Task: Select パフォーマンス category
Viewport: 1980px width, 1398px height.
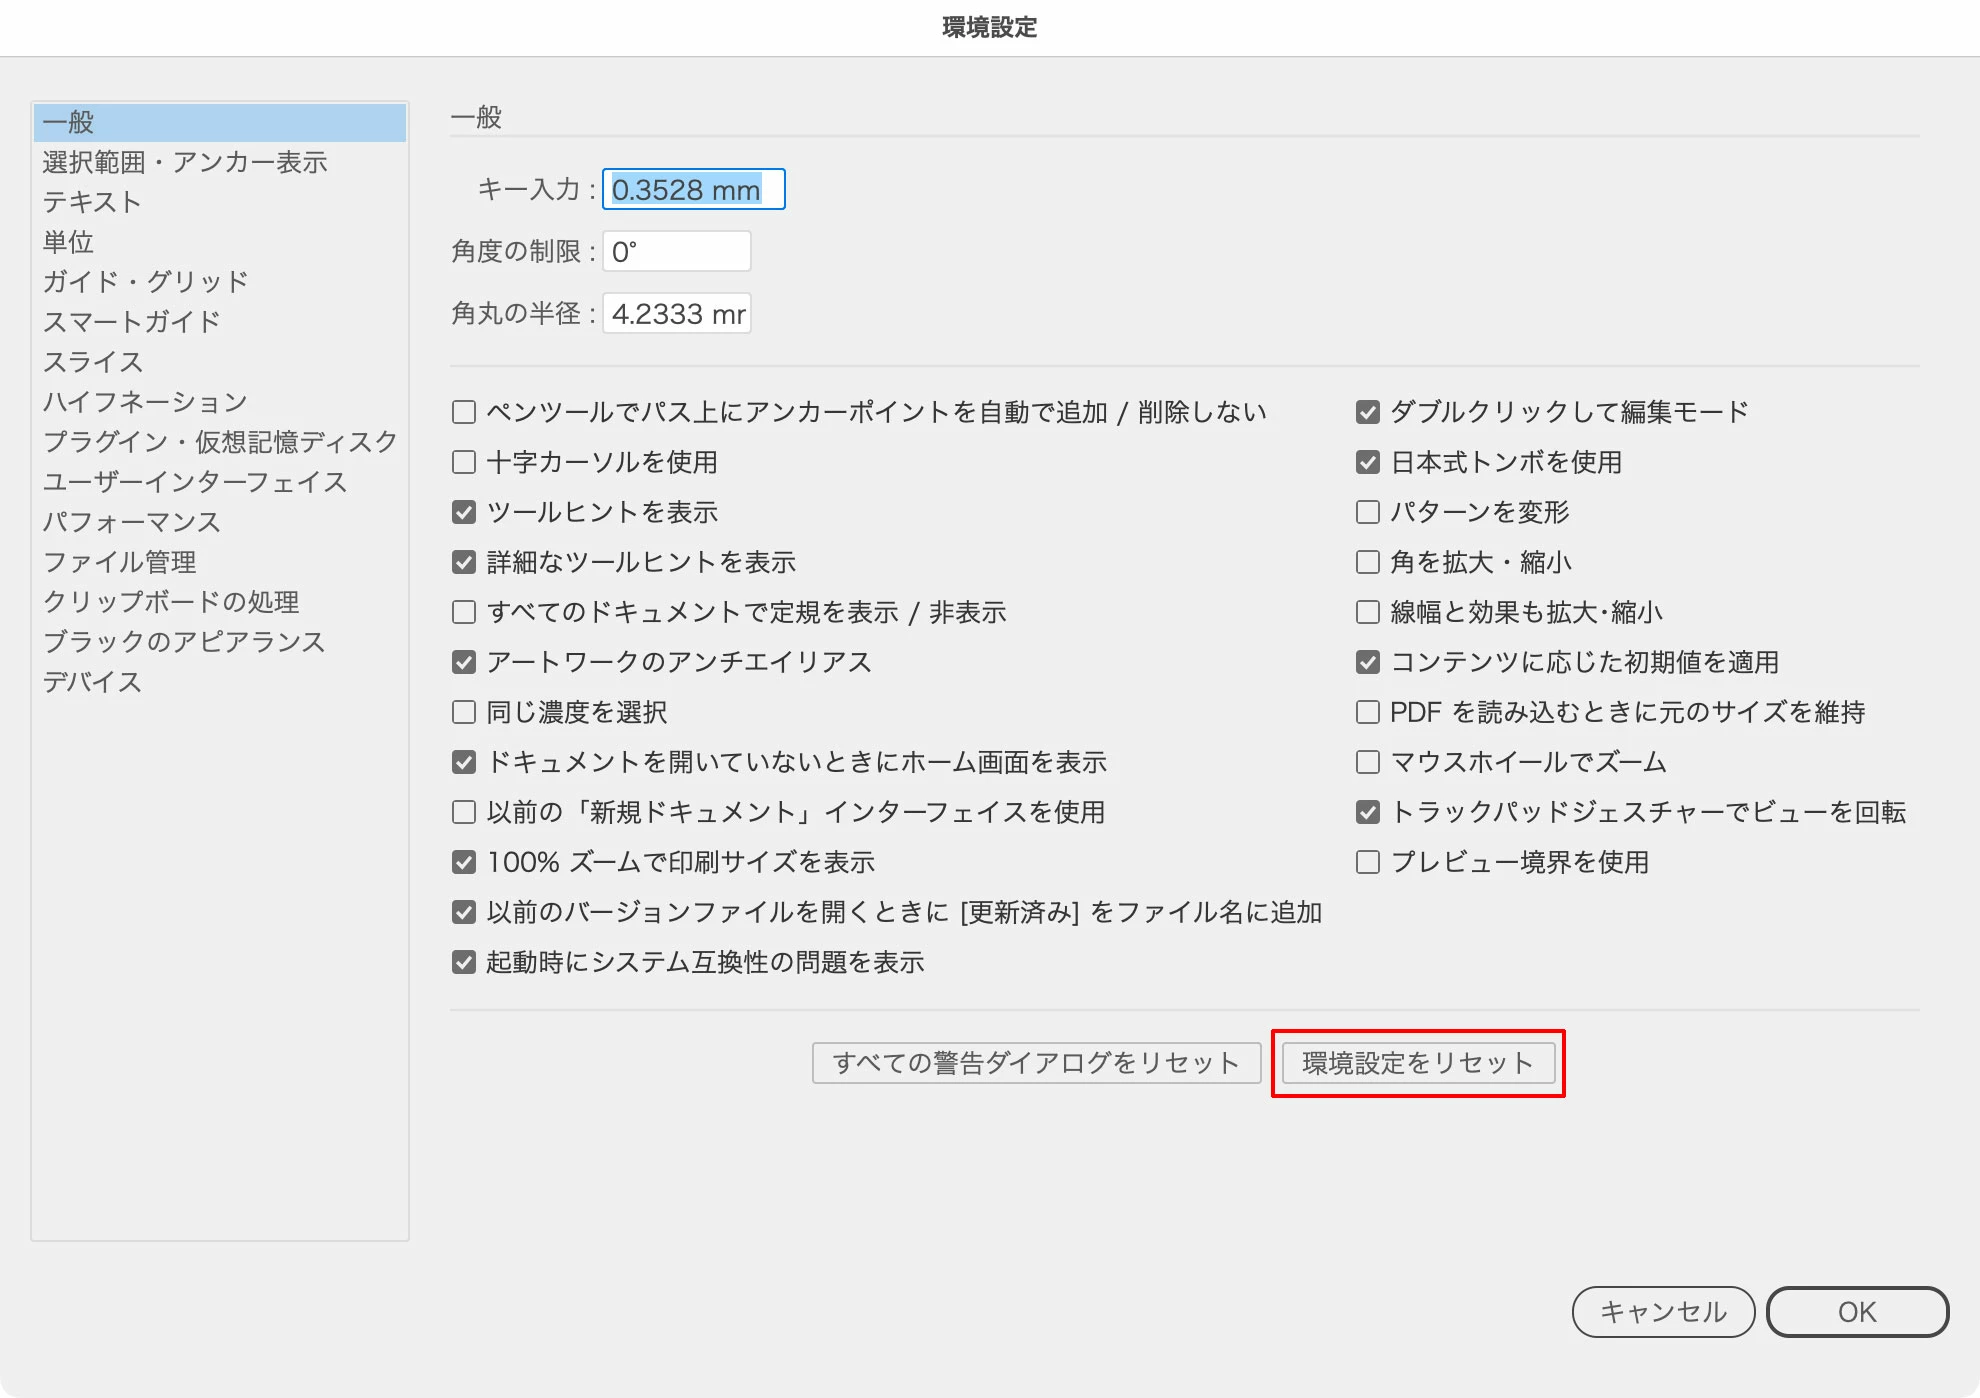Action: coord(132,522)
